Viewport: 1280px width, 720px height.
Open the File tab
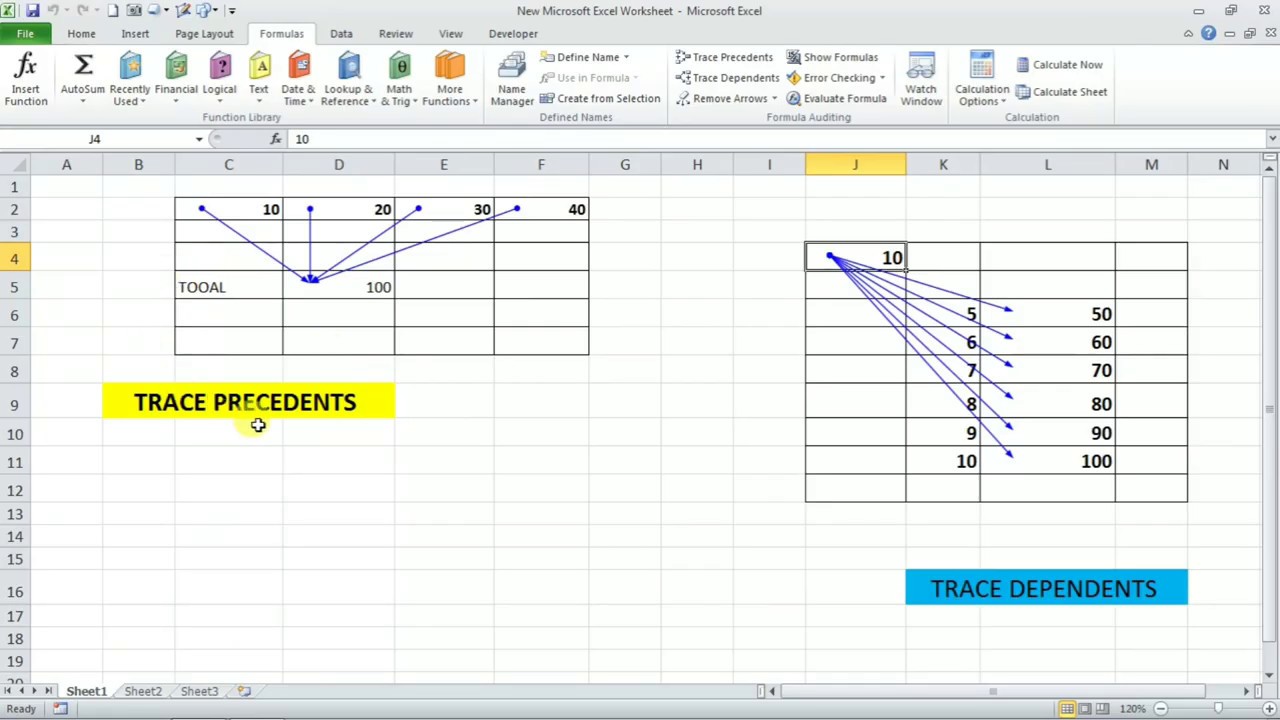(25, 33)
